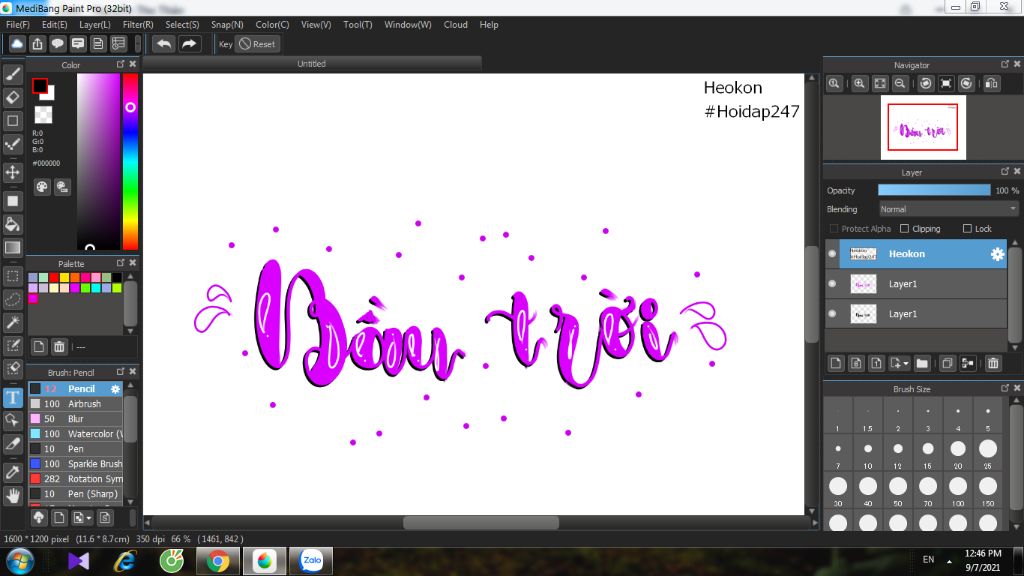Flip canvas view in Navigator
Screen dimensions: 1024x576
tap(992, 84)
